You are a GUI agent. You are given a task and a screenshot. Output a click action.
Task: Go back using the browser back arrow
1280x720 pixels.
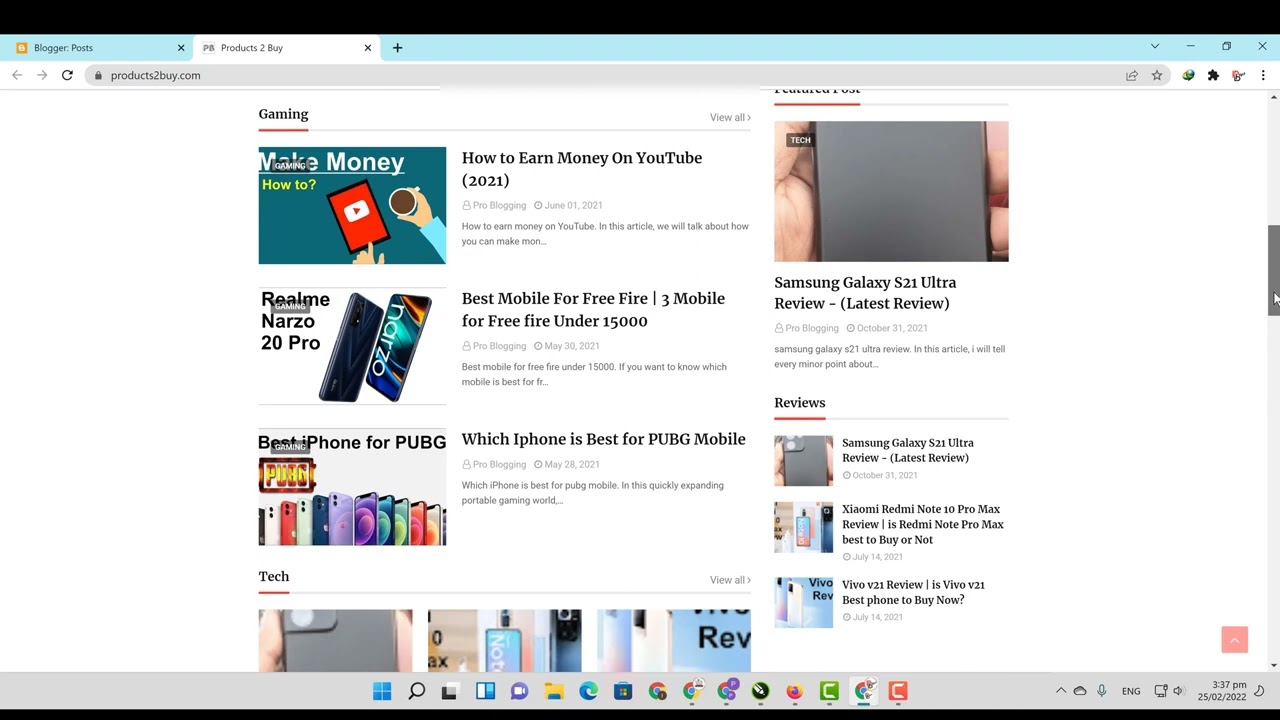(17, 75)
